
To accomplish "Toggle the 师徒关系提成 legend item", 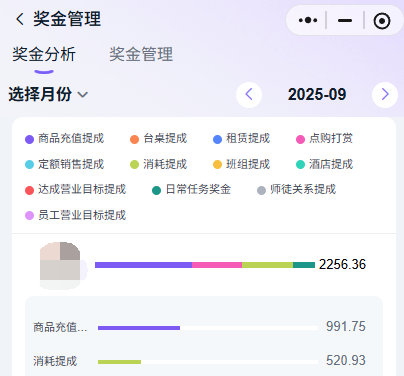I will pyautogui.click(x=297, y=190).
